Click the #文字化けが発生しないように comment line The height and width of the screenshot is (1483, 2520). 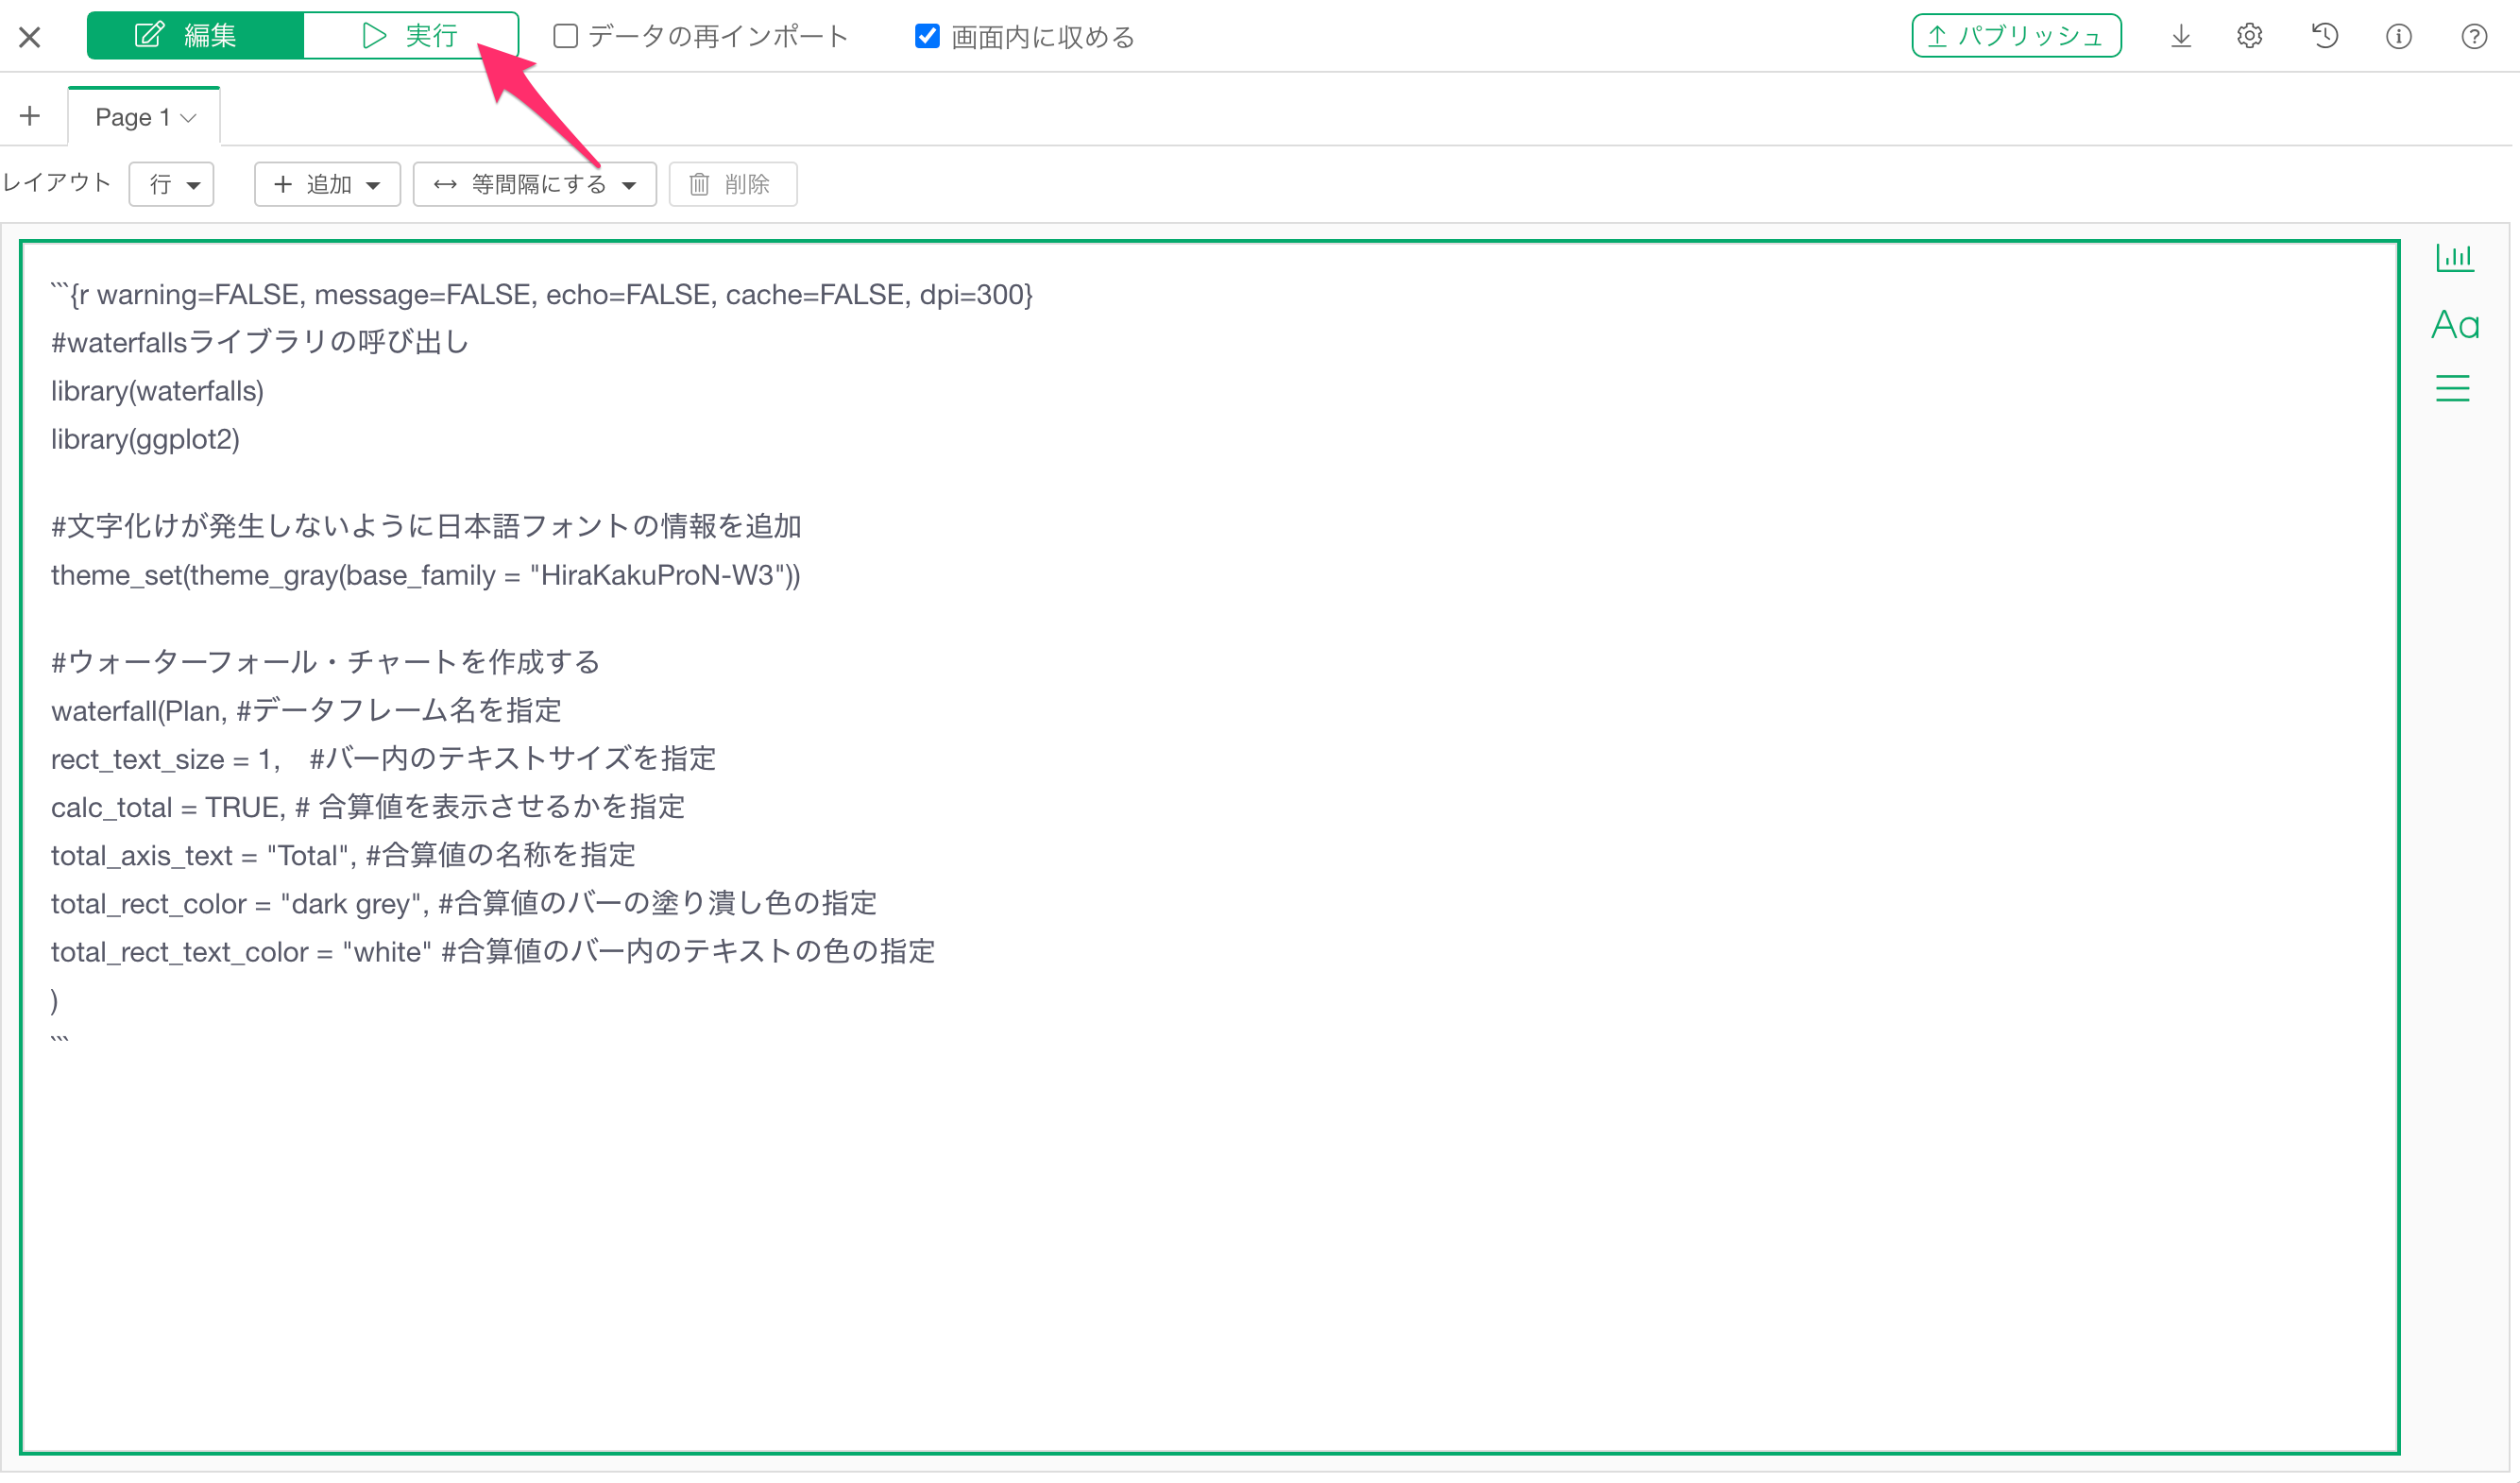(426, 527)
